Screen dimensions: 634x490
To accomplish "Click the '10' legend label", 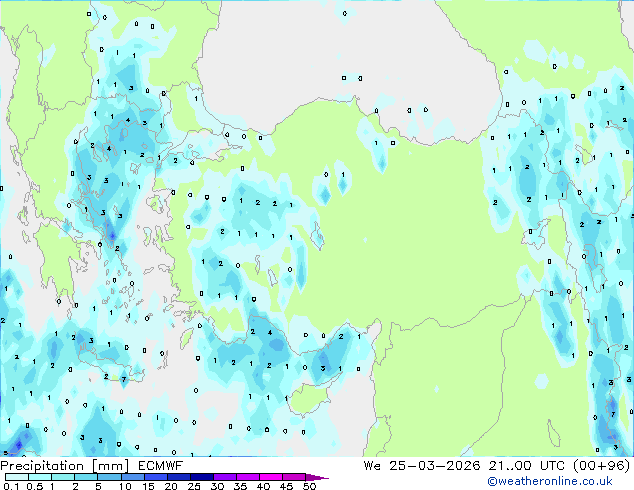I will click(x=125, y=486).
